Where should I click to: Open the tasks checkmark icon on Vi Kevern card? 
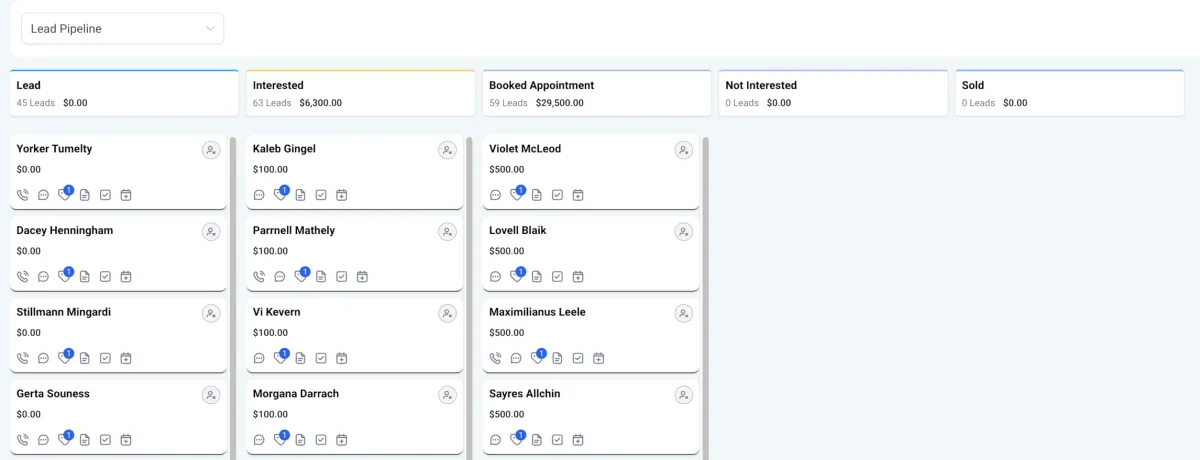pyautogui.click(x=321, y=358)
